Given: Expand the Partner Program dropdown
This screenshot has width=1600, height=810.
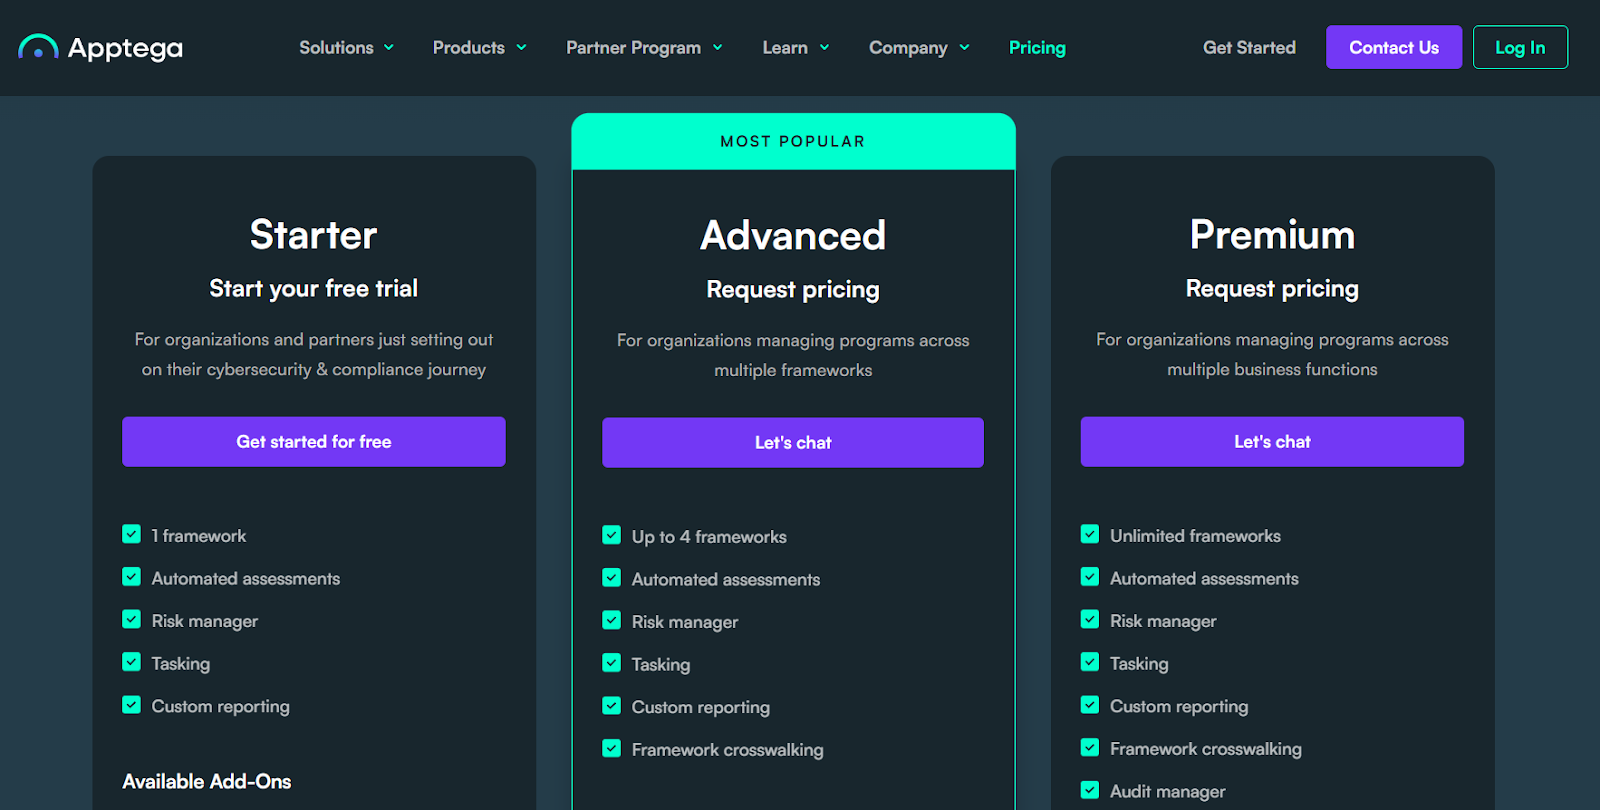Looking at the screenshot, I should pos(644,47).
